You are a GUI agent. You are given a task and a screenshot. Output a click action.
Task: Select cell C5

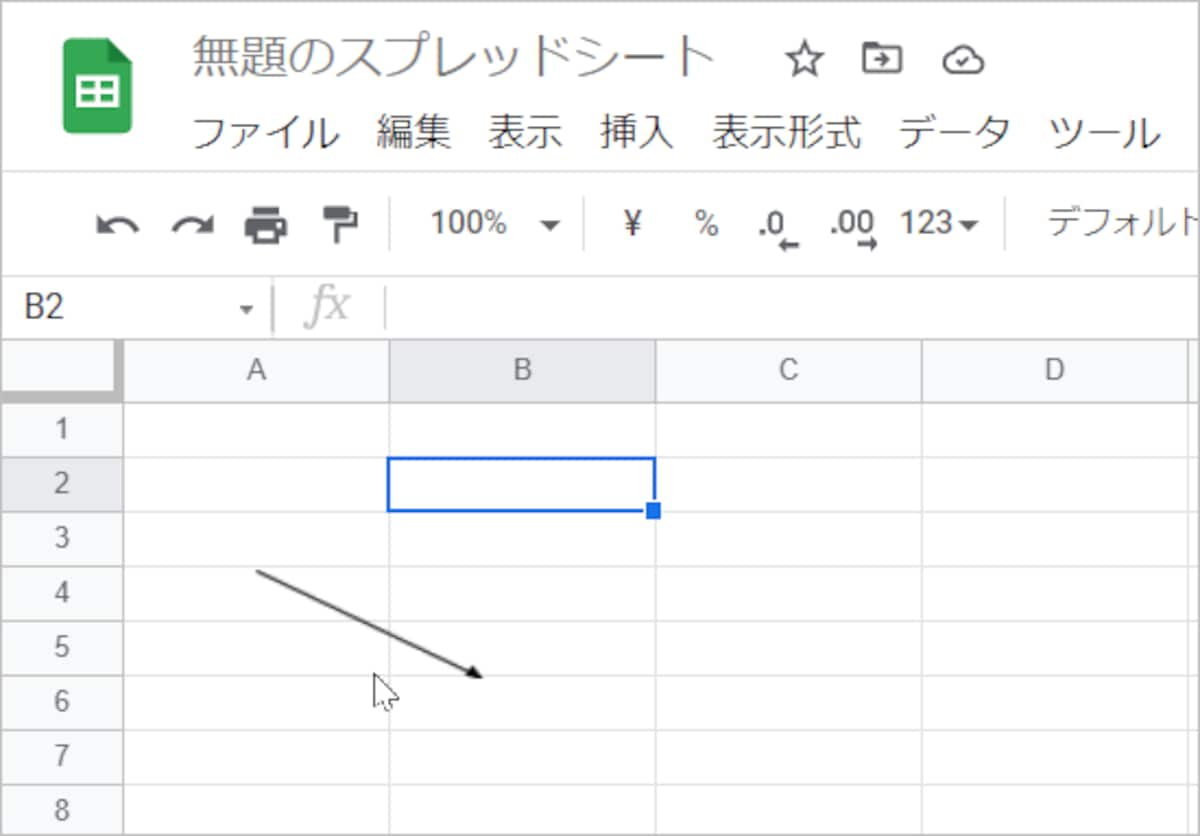point(788,648)
